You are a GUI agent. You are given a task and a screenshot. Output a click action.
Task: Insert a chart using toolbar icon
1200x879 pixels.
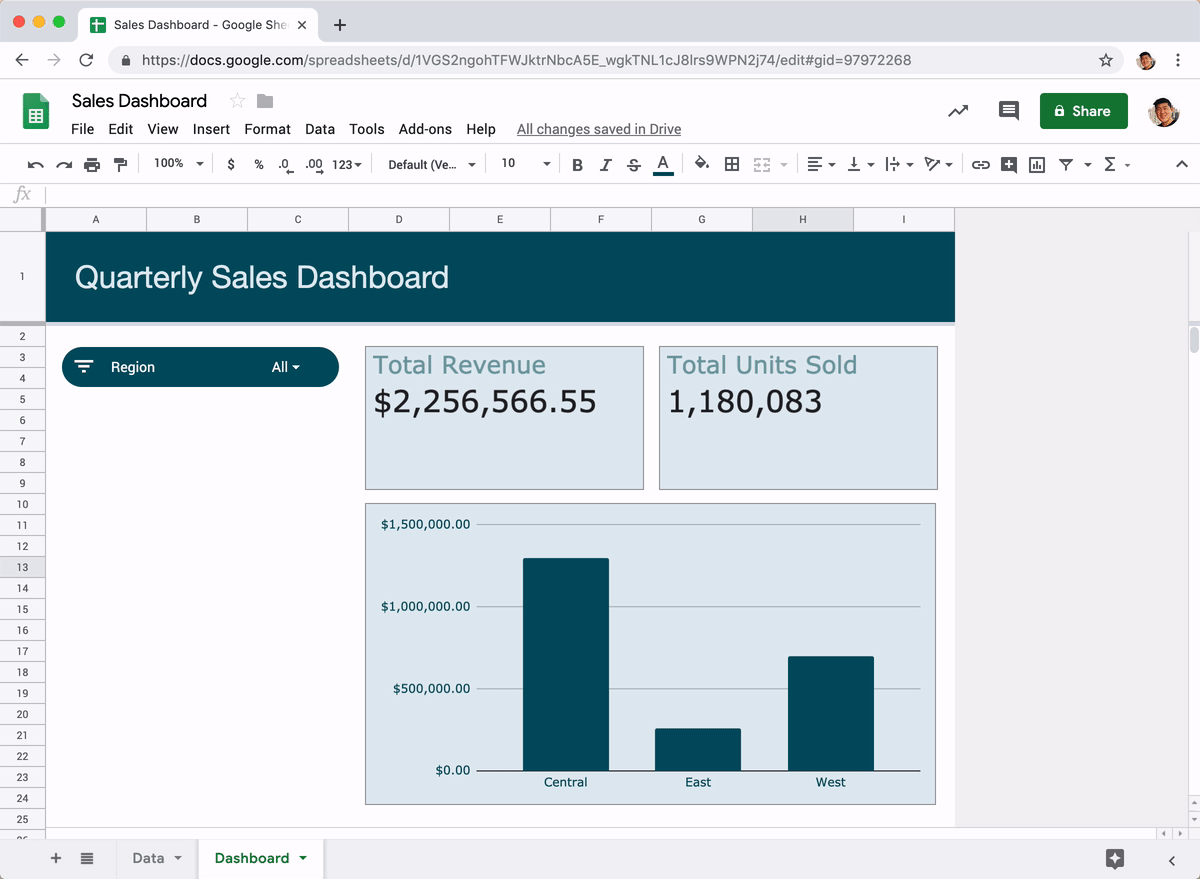click(x=1037, y=164)
